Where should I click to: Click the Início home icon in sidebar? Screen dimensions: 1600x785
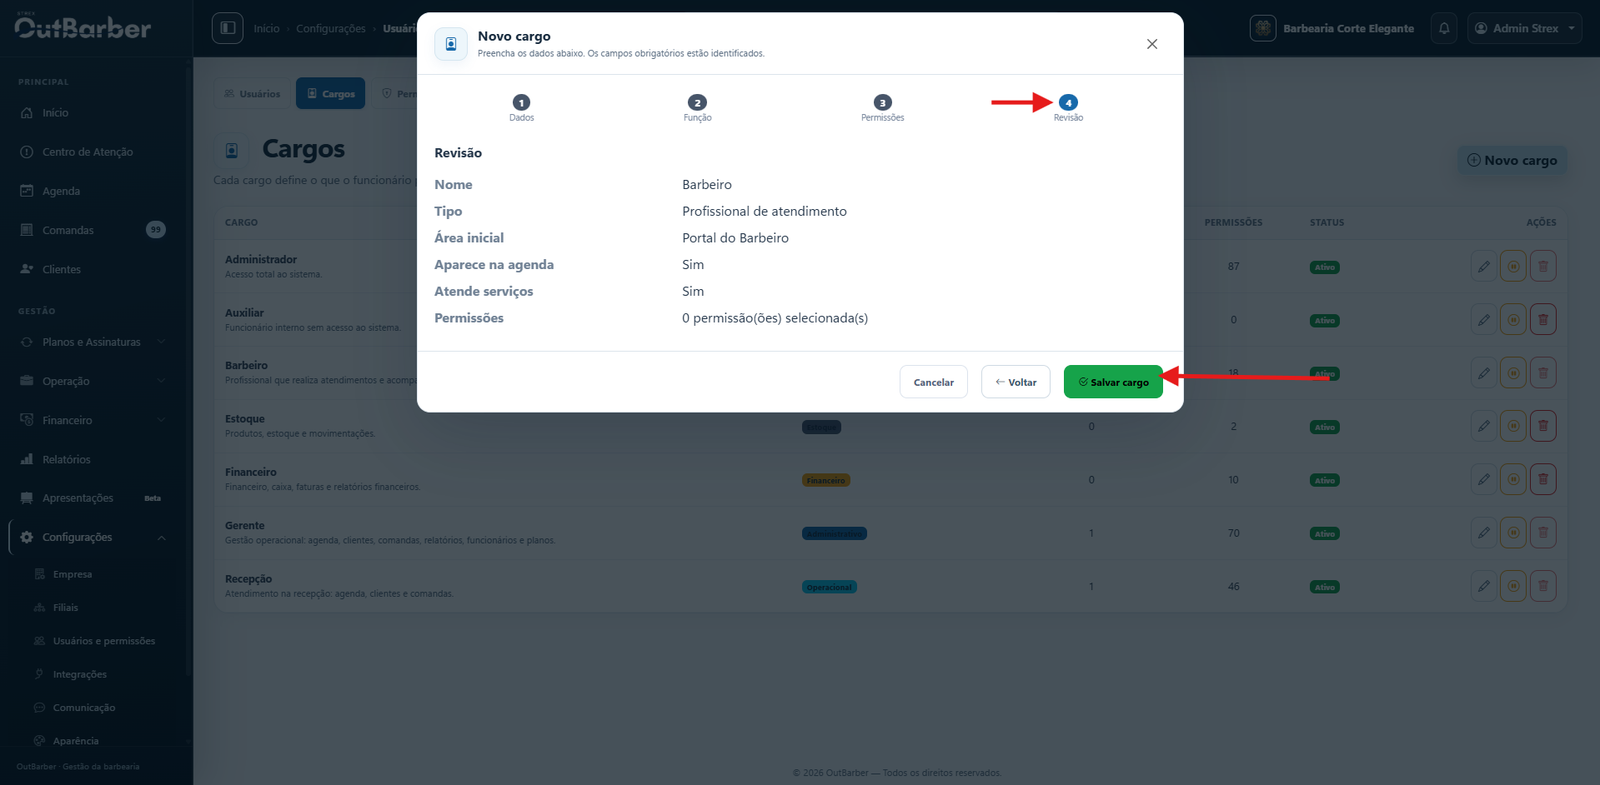tap(27, 113)
